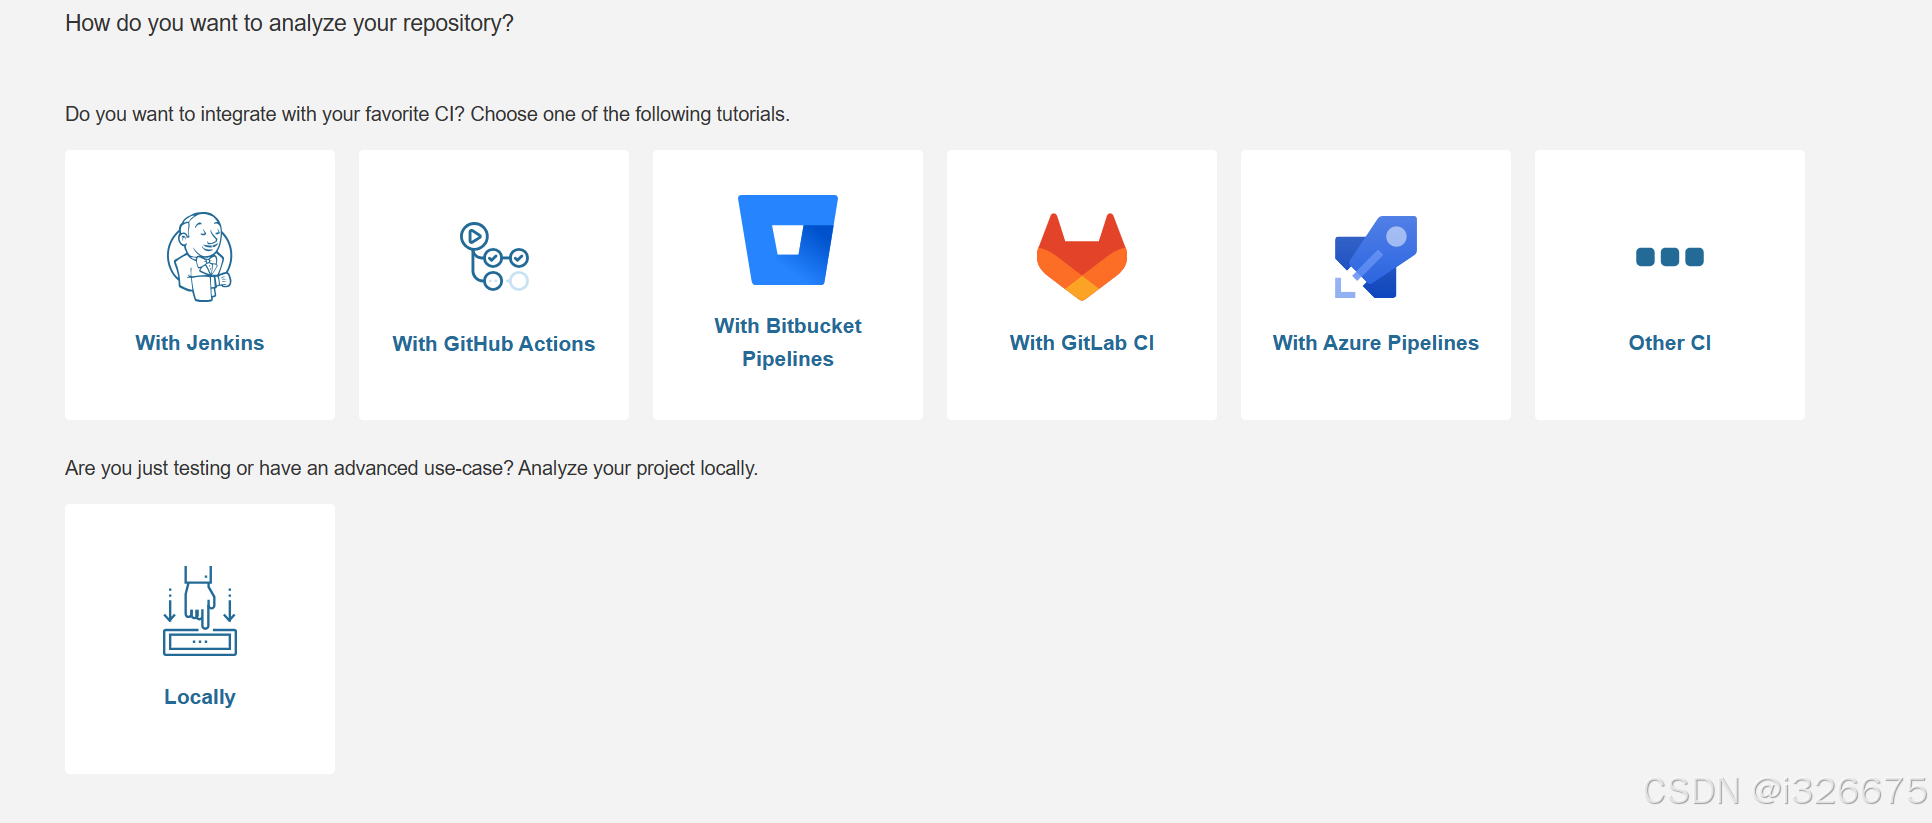Open the With Jenkins tutorial link
The image size is (1932, 823).
point(200,343)
